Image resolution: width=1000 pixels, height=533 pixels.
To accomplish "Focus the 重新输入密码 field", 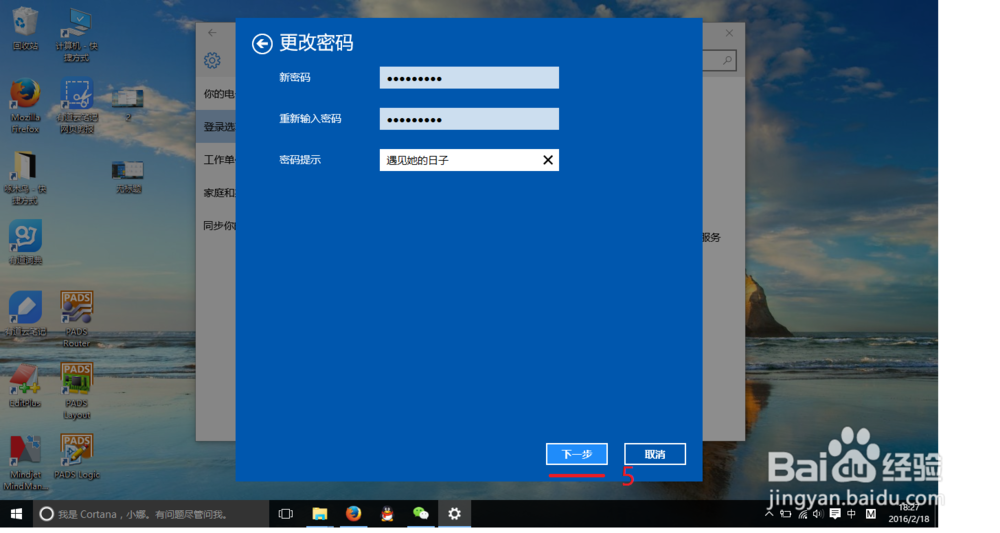I will (x=469, y=119).
